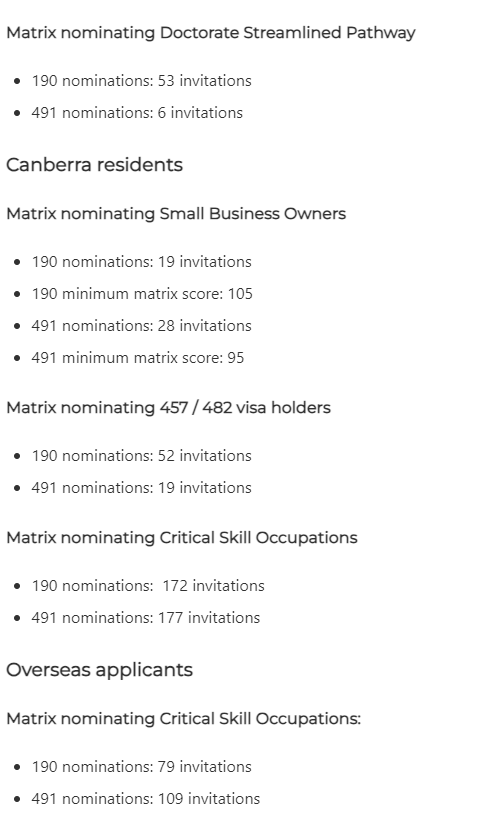Click the Canberra residents heading
The height and width of the screenshot is (835, 494).
pyautogui.click(x=94, y=165)
